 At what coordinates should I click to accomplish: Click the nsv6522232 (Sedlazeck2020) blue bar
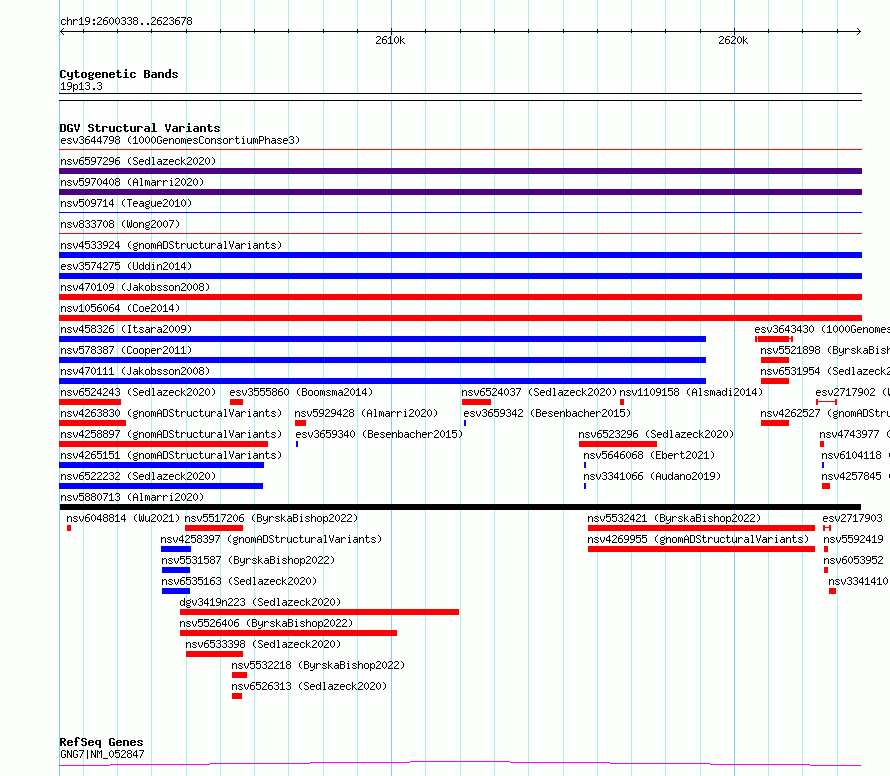[x=161, y=486]
